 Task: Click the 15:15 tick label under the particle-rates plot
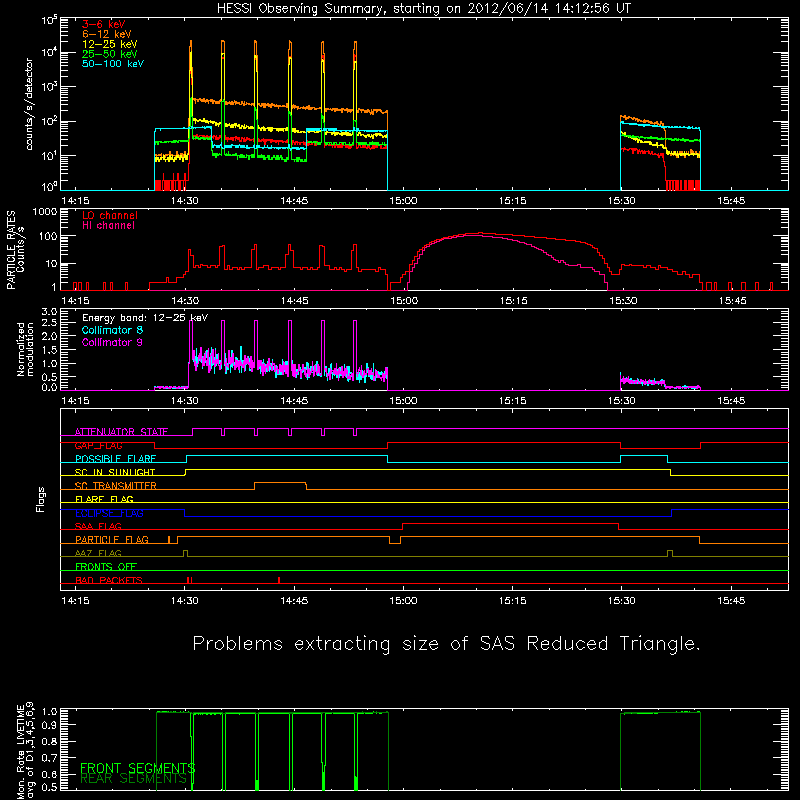coord(513,301)
